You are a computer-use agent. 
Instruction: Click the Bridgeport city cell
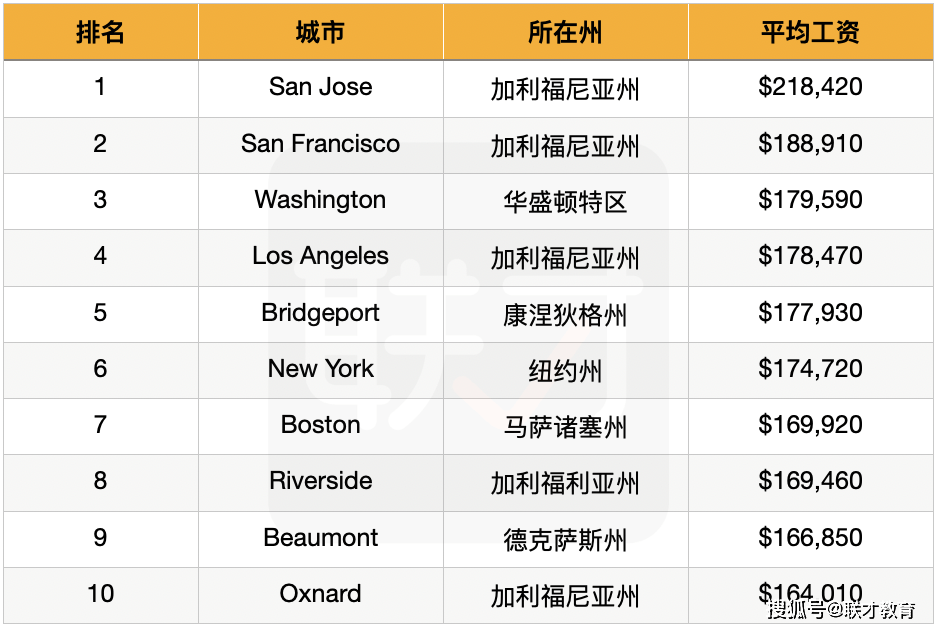pos(321,314)
